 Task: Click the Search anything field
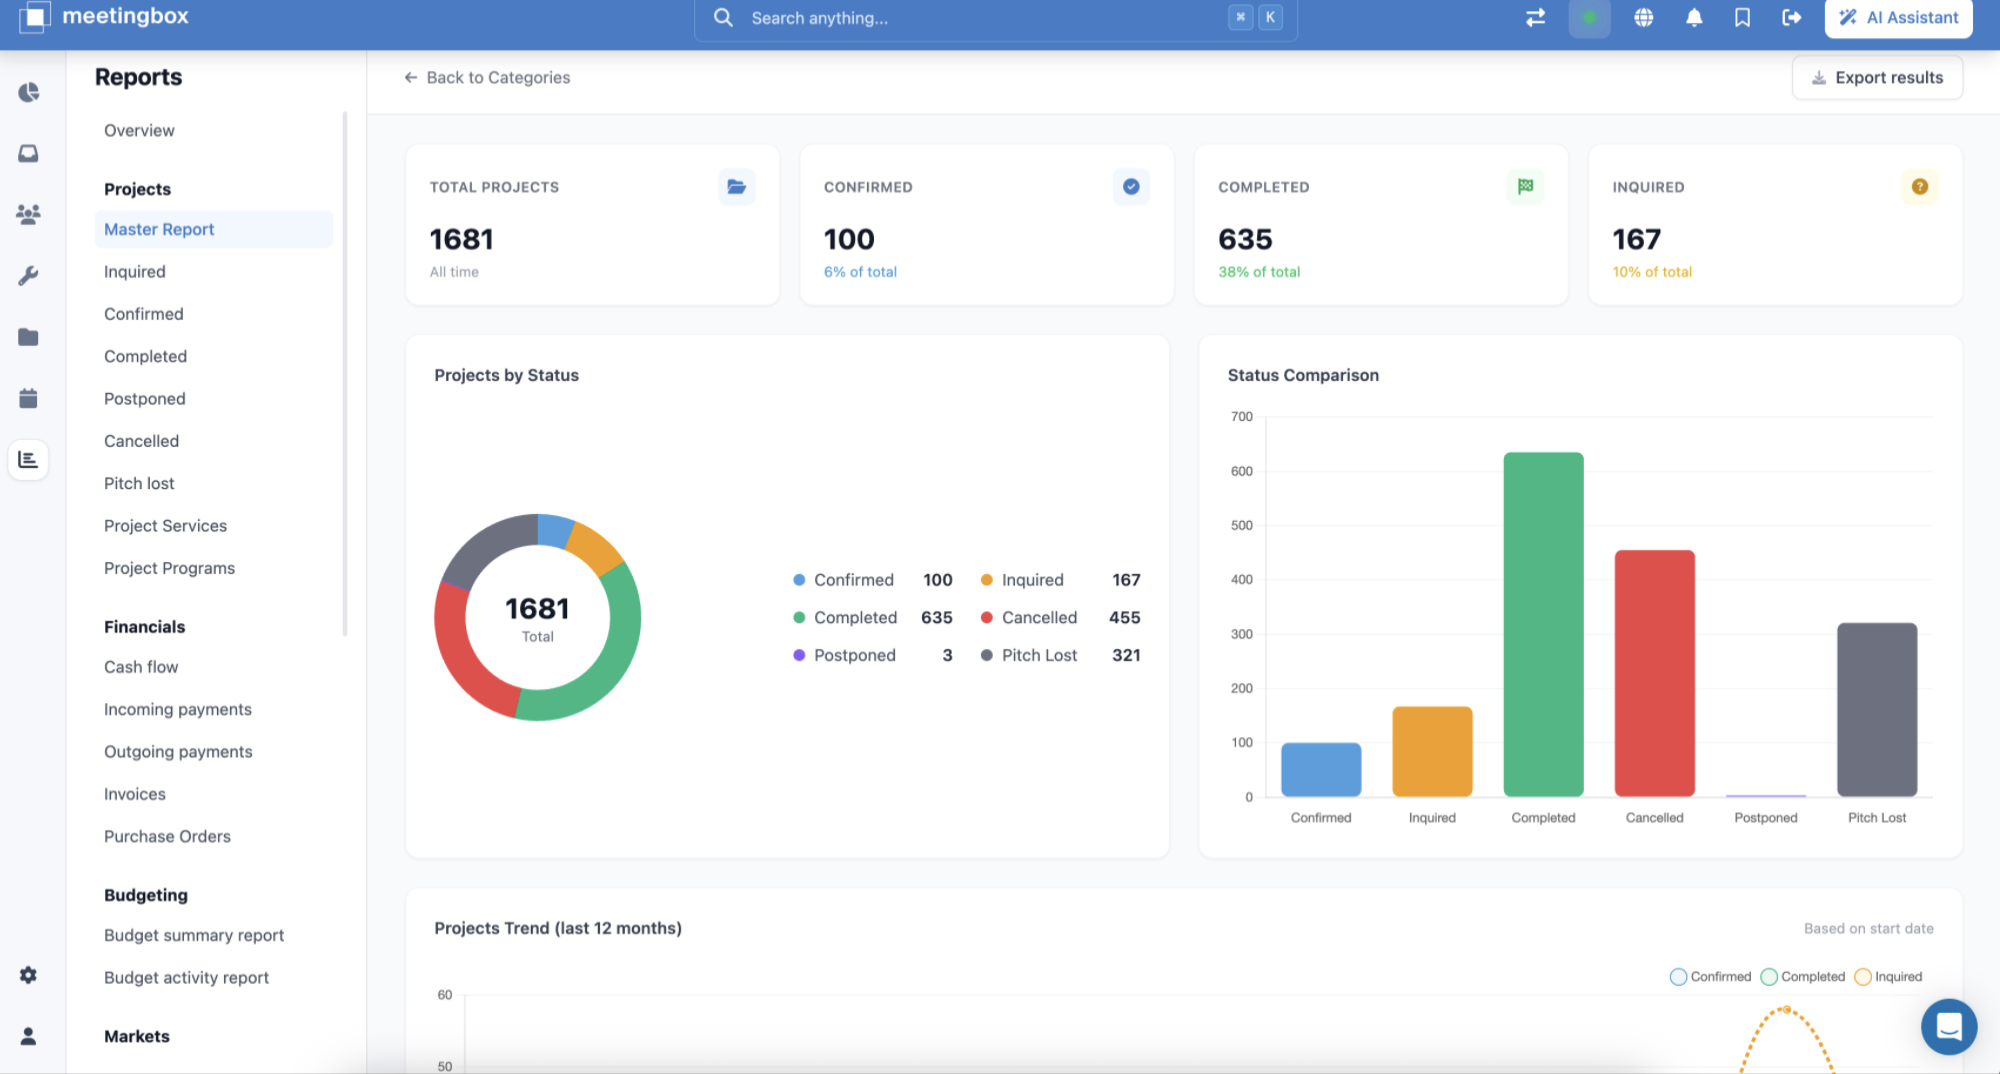(x=996, y=18)
